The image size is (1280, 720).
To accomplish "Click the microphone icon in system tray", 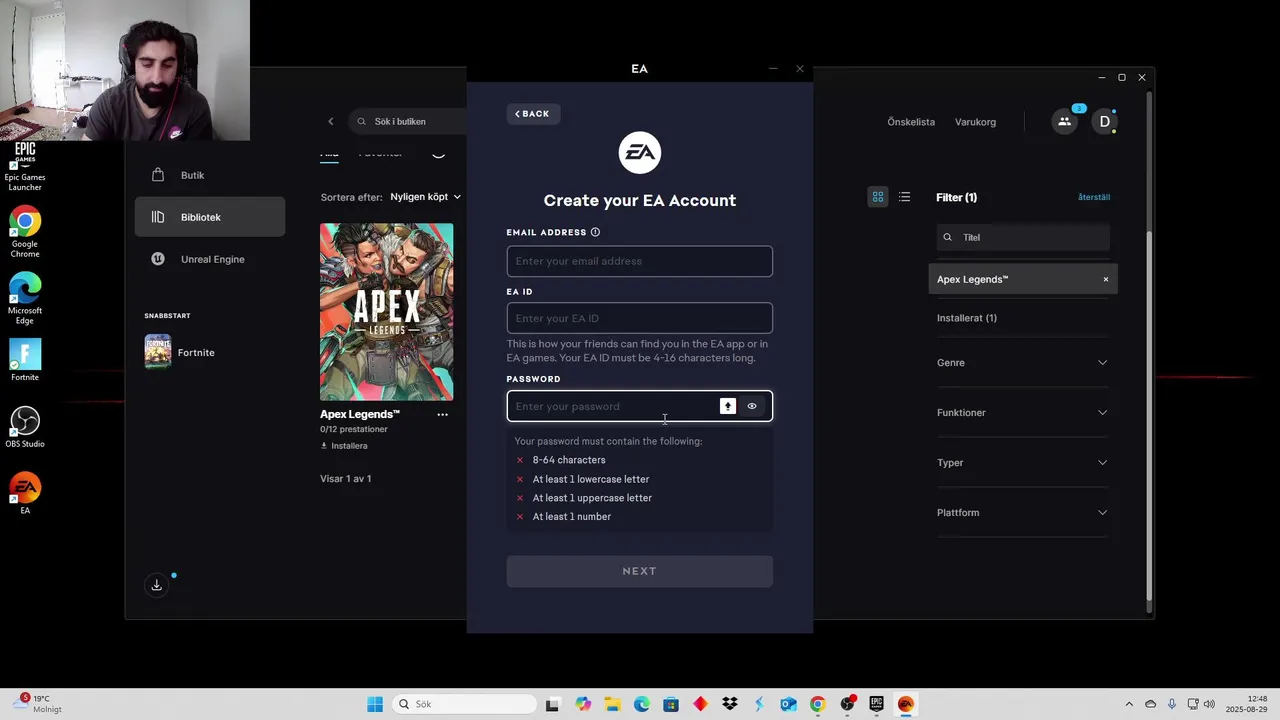I will (1172, 704).
